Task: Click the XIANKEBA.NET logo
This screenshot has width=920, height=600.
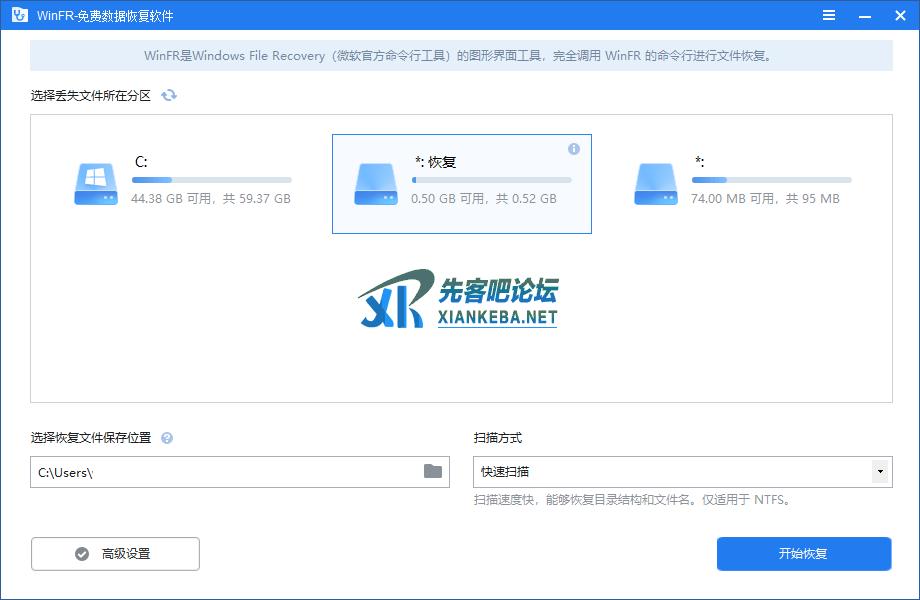Action: [x=459, y=300]
